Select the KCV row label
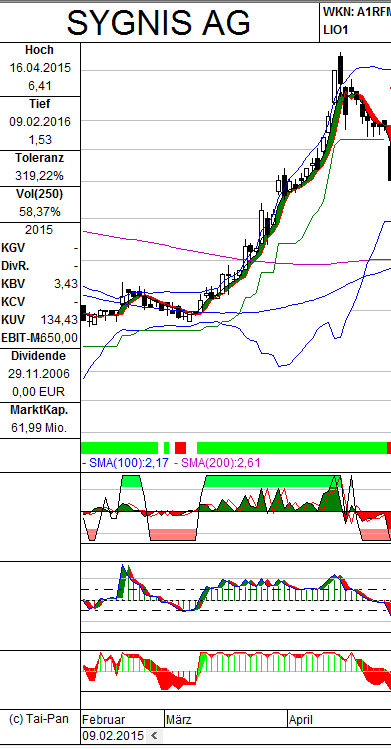The height and width of the screenshot is (749, 391). 13,302
